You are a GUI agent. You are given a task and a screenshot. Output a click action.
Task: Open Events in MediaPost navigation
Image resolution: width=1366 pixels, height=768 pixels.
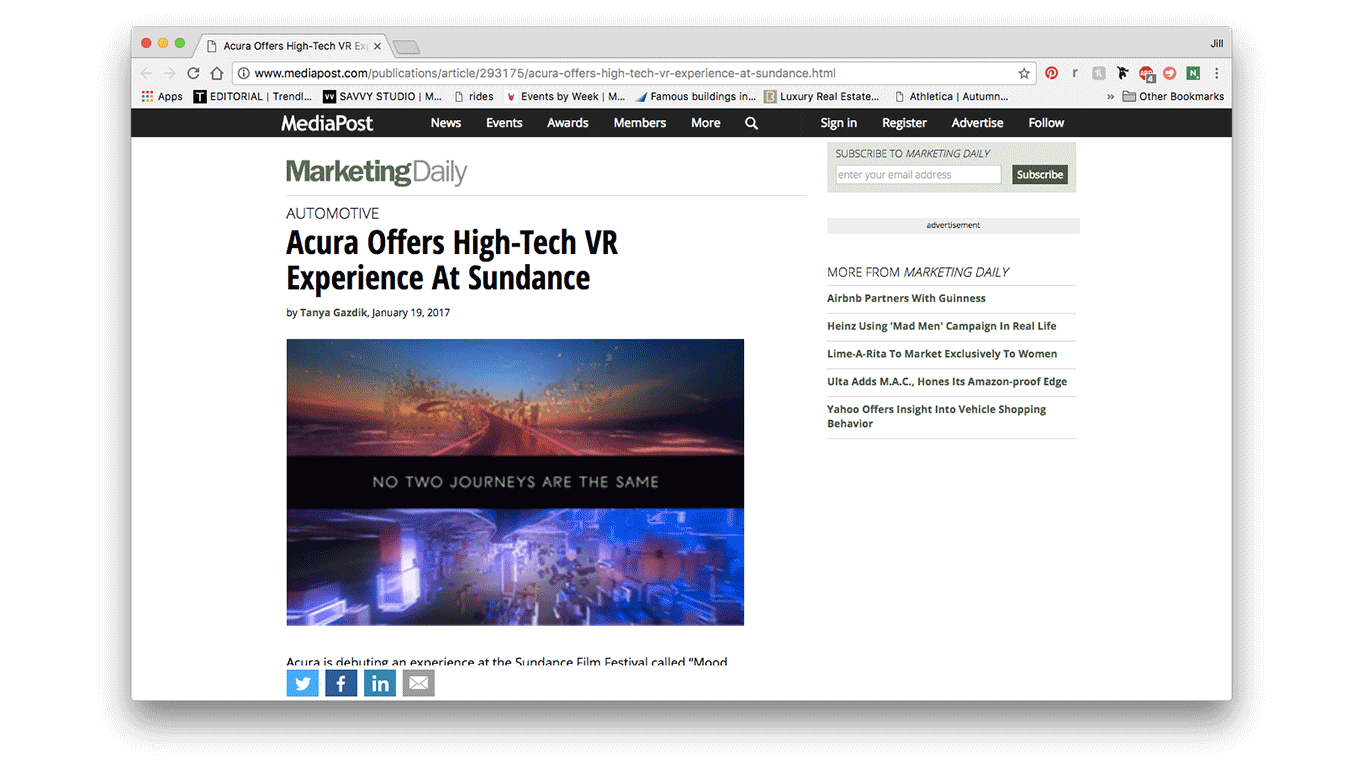click(504, 123)
